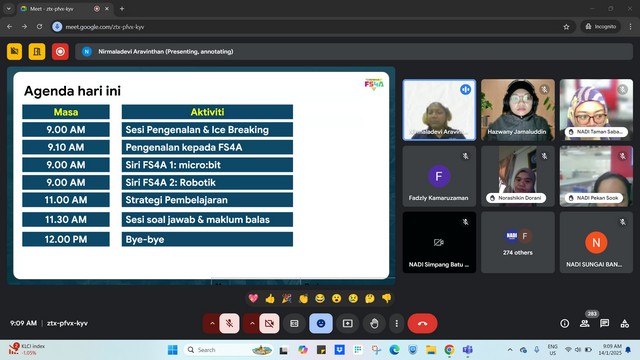Open a new browser tab
Image resolution: width=640 pixels, height=360 pixels.
122,9
